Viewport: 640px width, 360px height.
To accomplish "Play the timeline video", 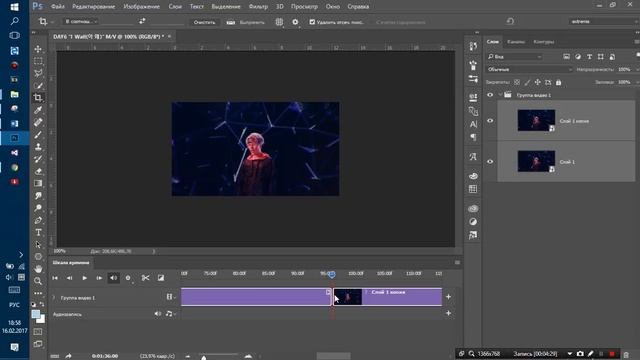I will pyautogui.click(x=84, y=278).
